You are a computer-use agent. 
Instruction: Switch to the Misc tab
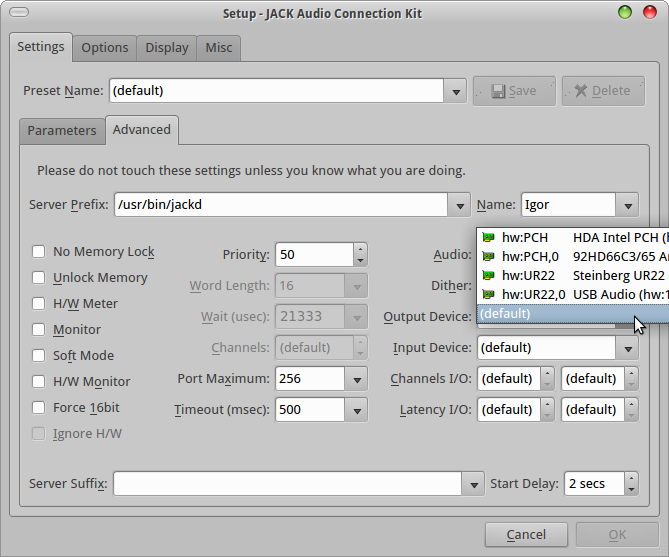pos(218,48)
